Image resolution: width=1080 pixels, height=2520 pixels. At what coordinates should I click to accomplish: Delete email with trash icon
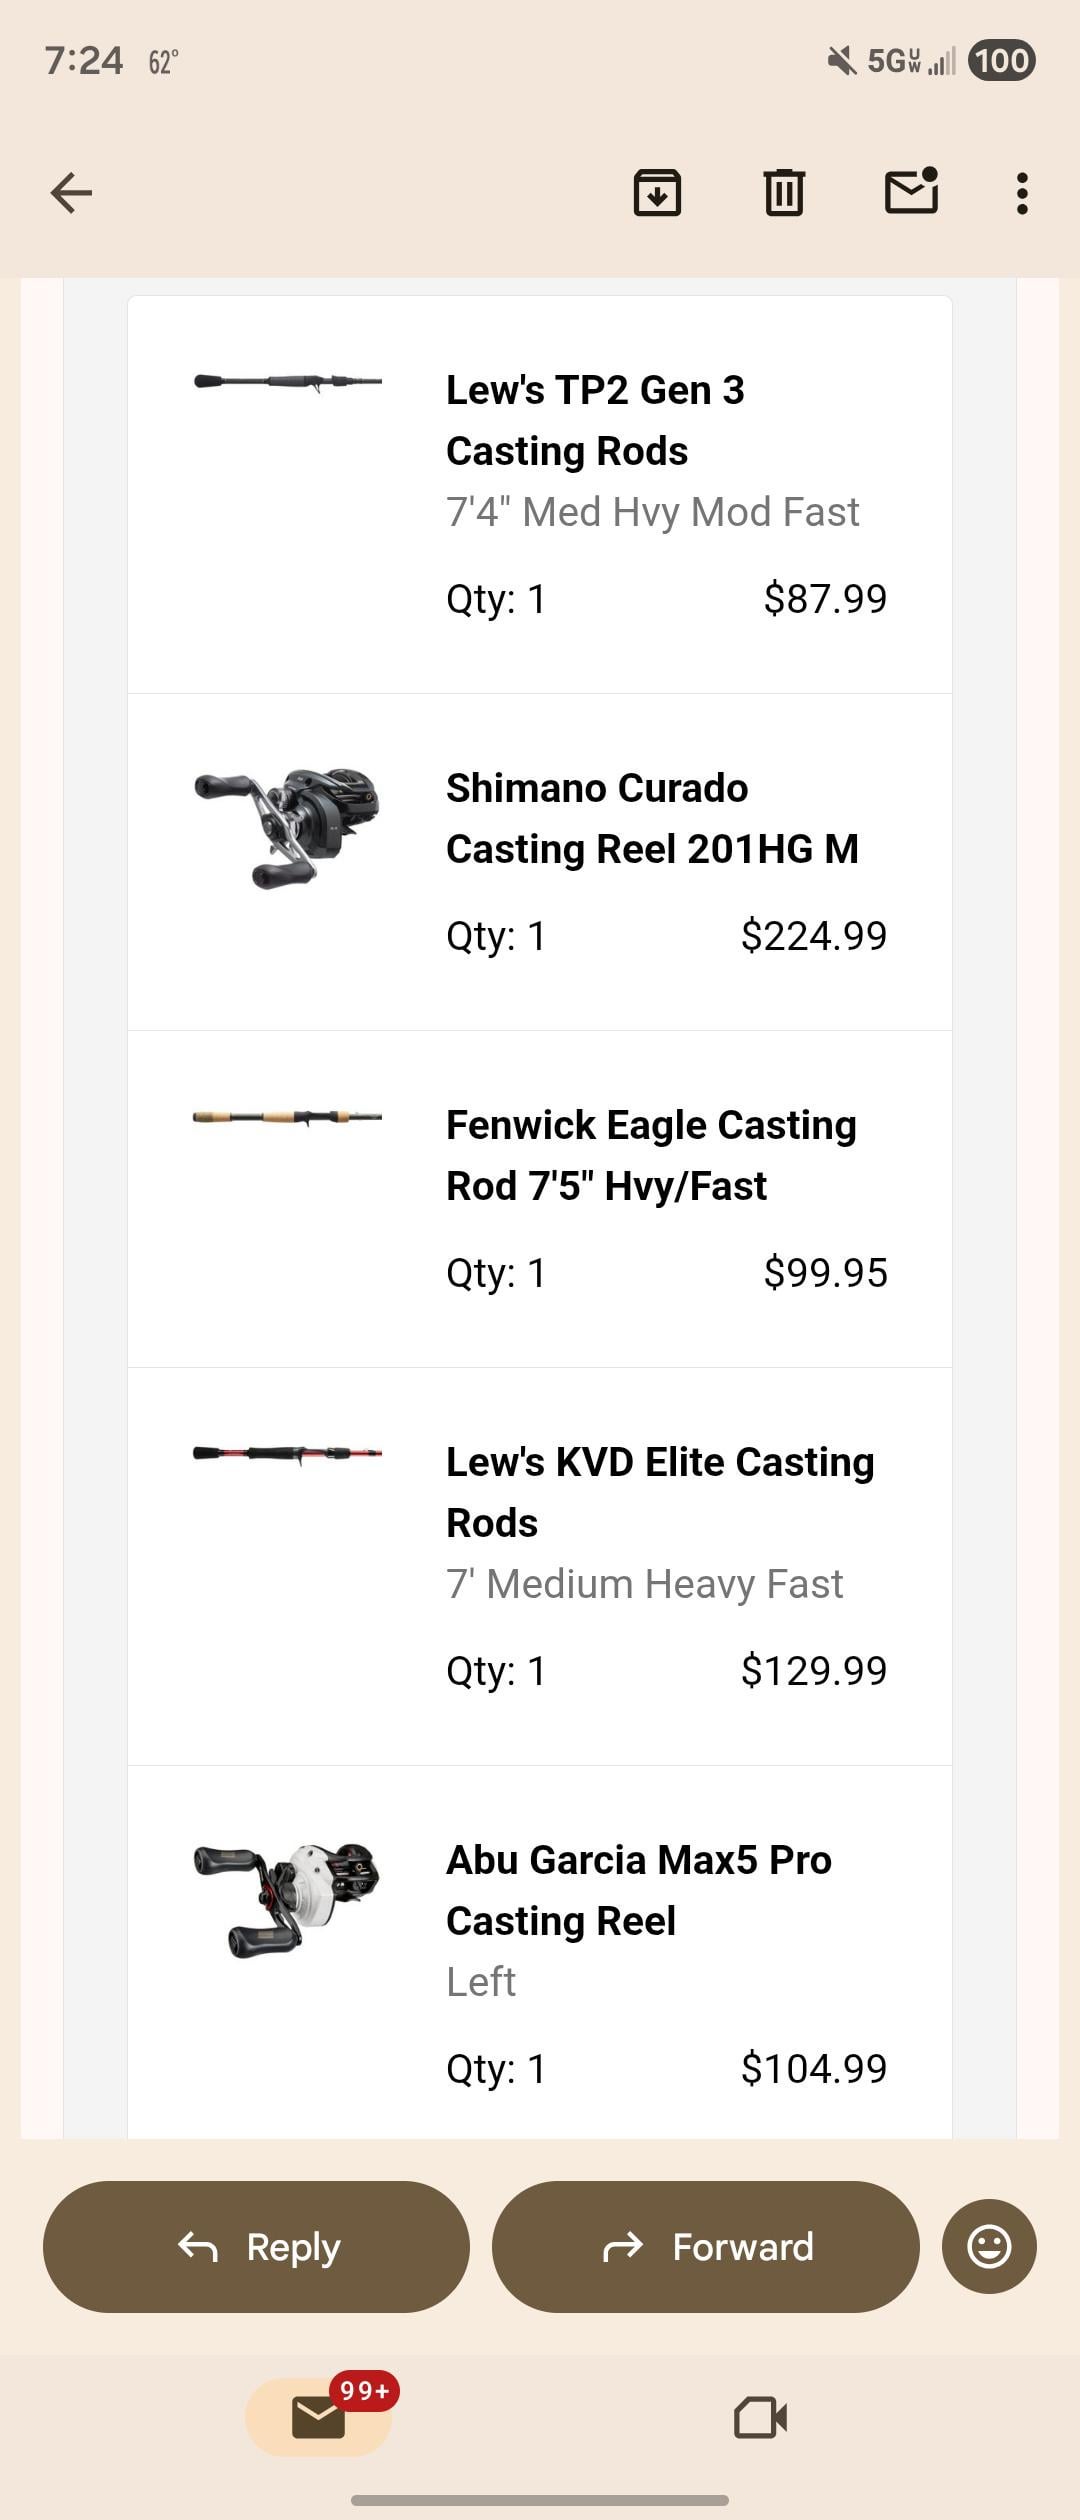coord(784,193)
